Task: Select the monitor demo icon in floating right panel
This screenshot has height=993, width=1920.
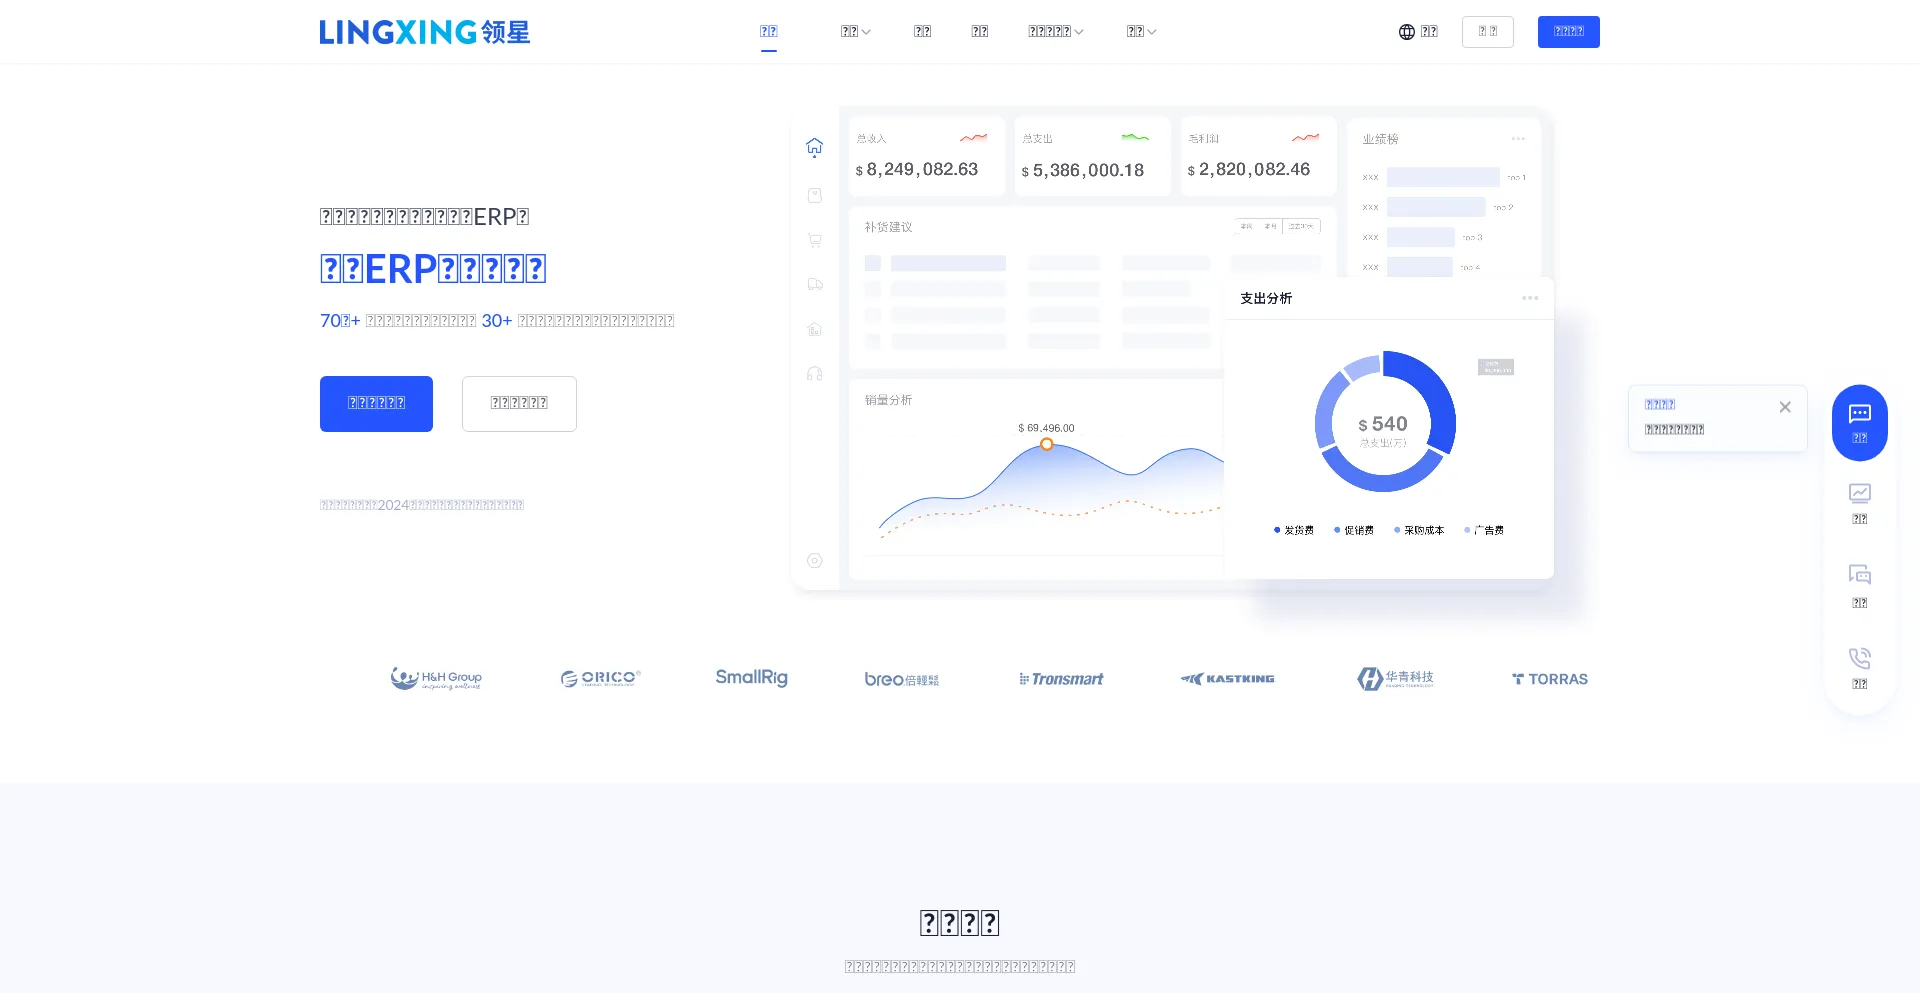Action: (1859, 493)
